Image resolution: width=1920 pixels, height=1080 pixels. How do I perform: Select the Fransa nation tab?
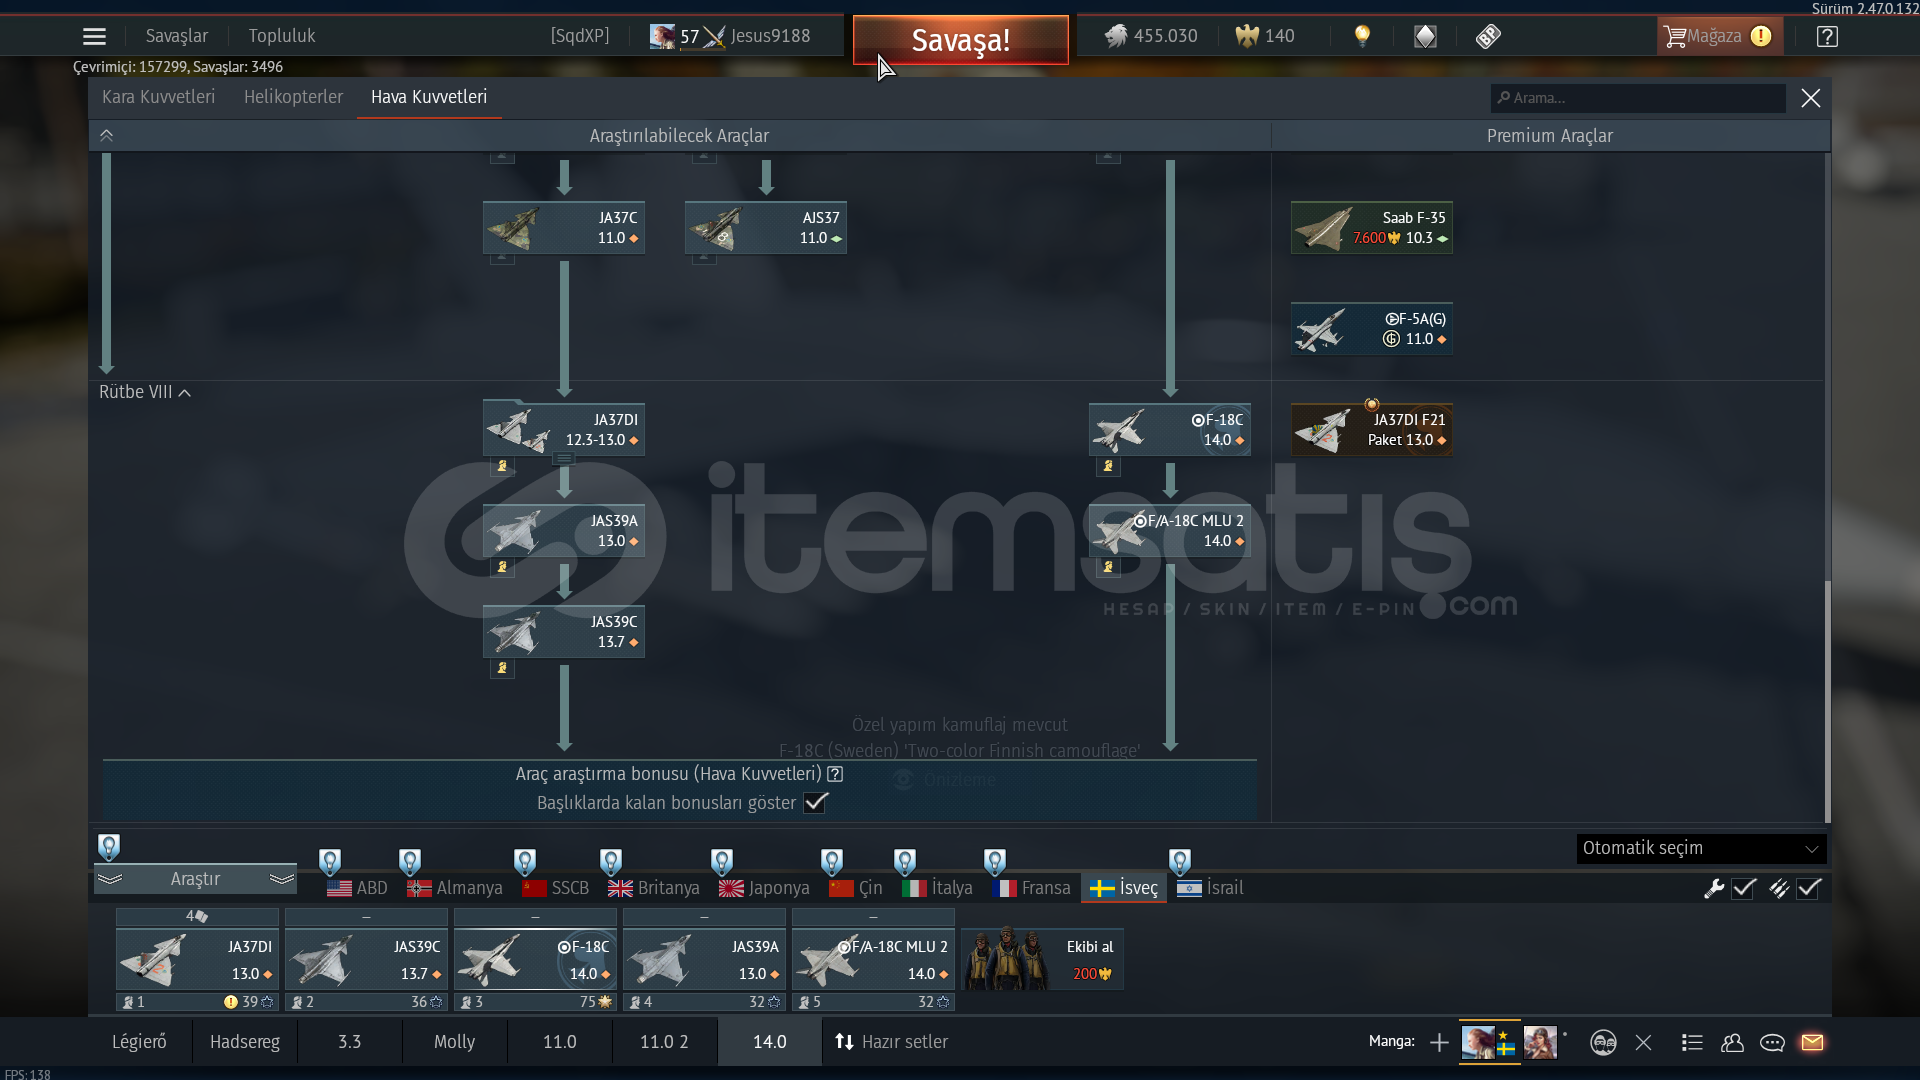(1031, 888)
